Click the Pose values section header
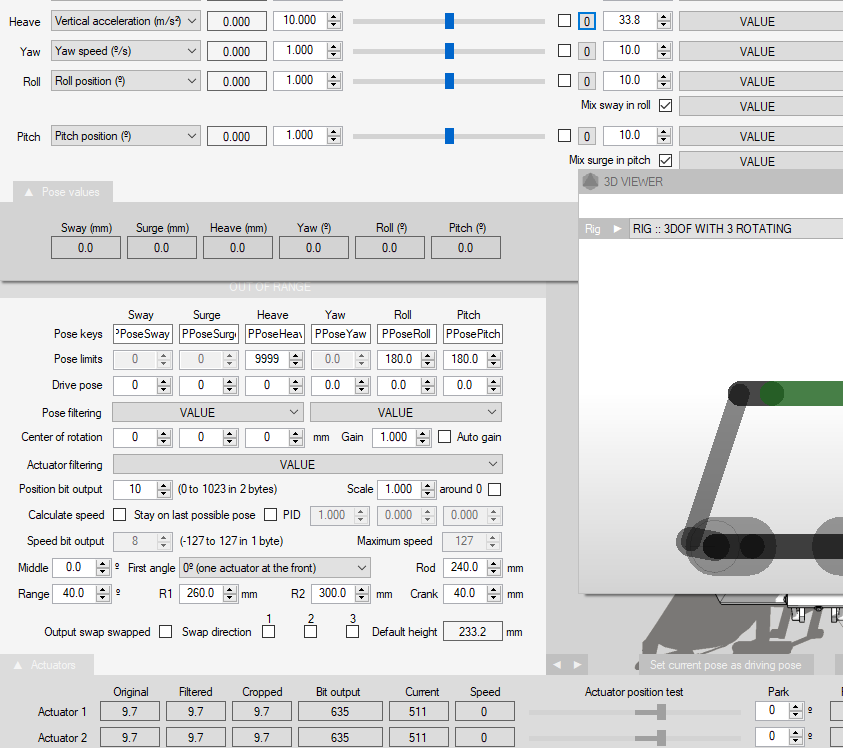Image resolution: width=843 pixels, height=748 pixels. click(69, 192)
